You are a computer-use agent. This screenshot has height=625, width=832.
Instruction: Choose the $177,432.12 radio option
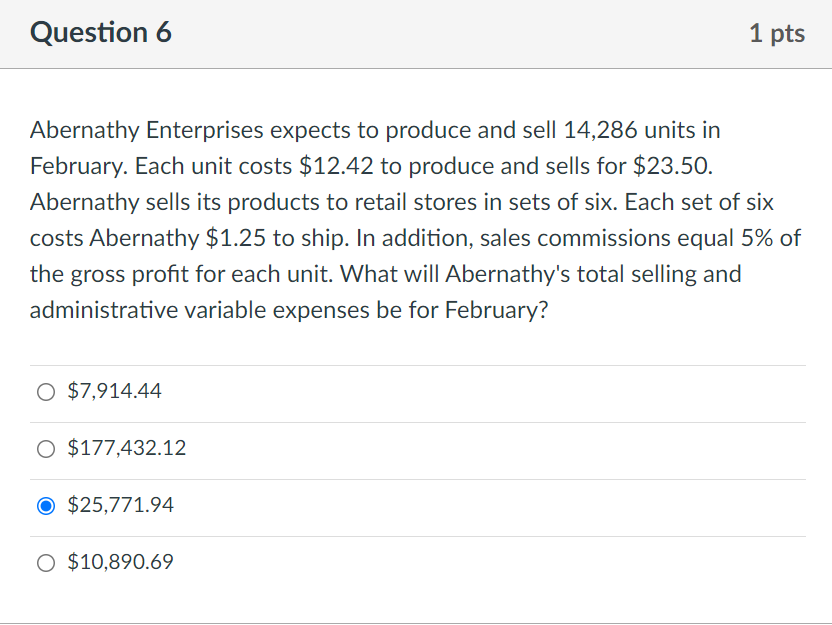(x=46, y=449)
